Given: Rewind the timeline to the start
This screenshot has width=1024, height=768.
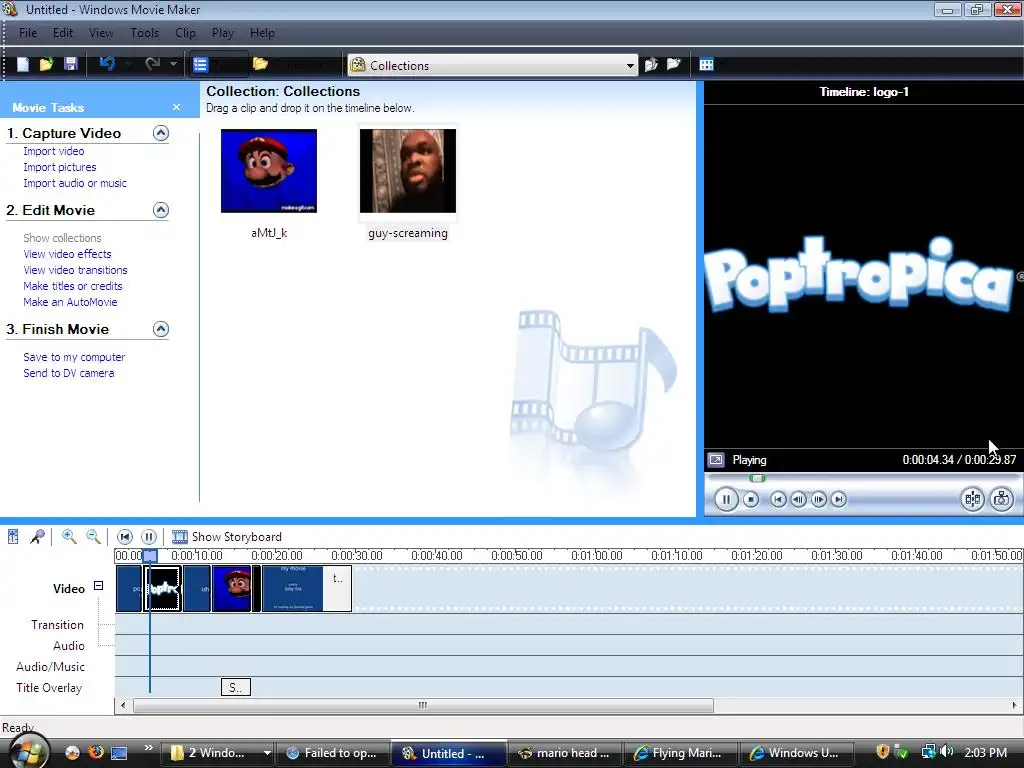Looking at the screenshot, I should (125, 537).
